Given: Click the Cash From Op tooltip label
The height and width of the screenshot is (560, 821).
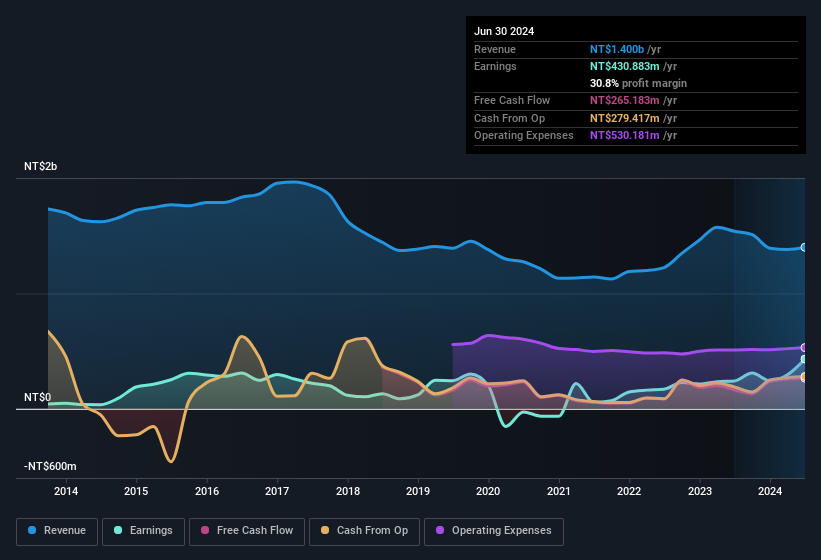Looking at the screenshot, I should [509, 118].
